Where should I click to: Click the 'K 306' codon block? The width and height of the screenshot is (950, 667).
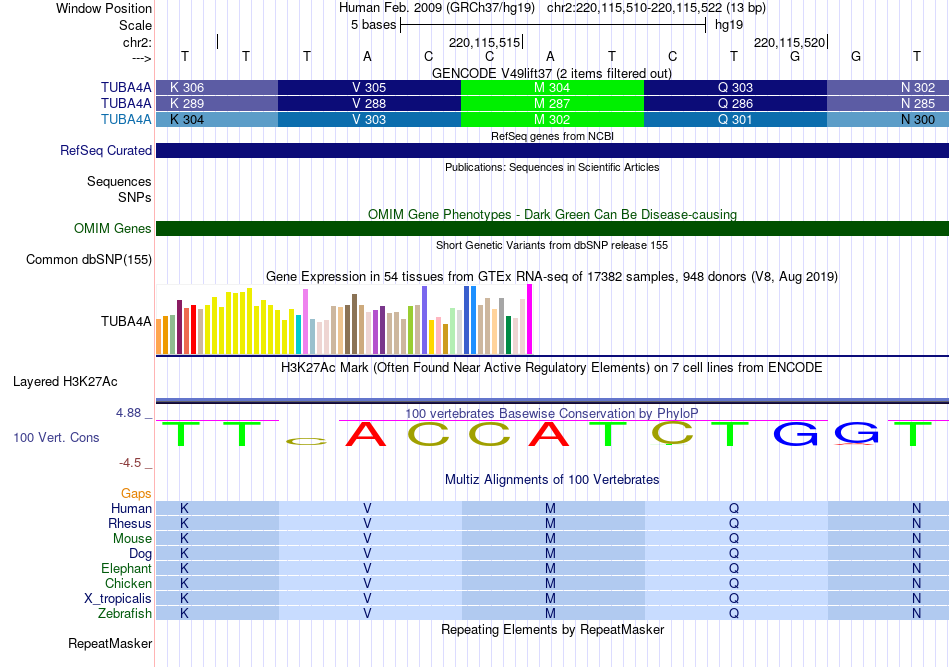click(217, 87)
